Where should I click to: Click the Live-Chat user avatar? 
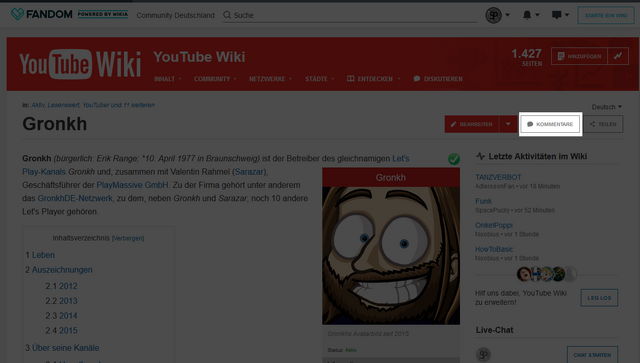(x=483, y=354)
